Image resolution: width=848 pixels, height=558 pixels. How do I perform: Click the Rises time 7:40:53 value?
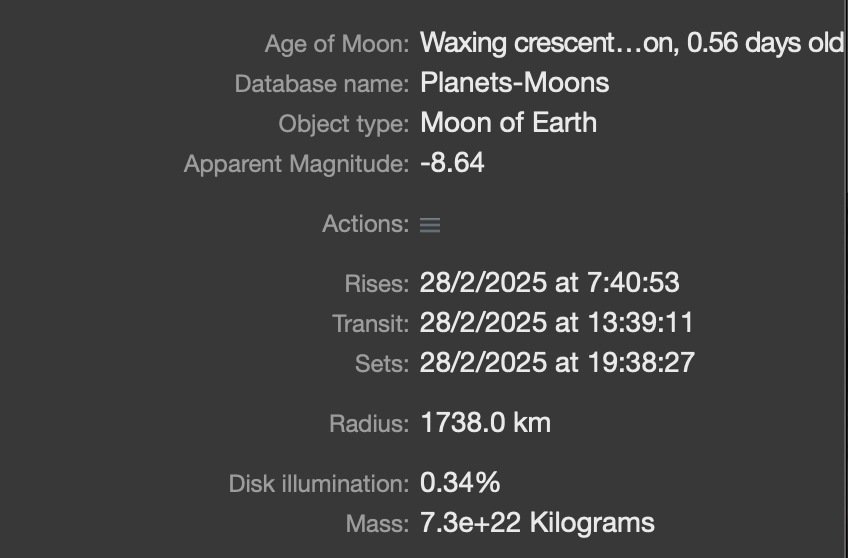(549, 283)
